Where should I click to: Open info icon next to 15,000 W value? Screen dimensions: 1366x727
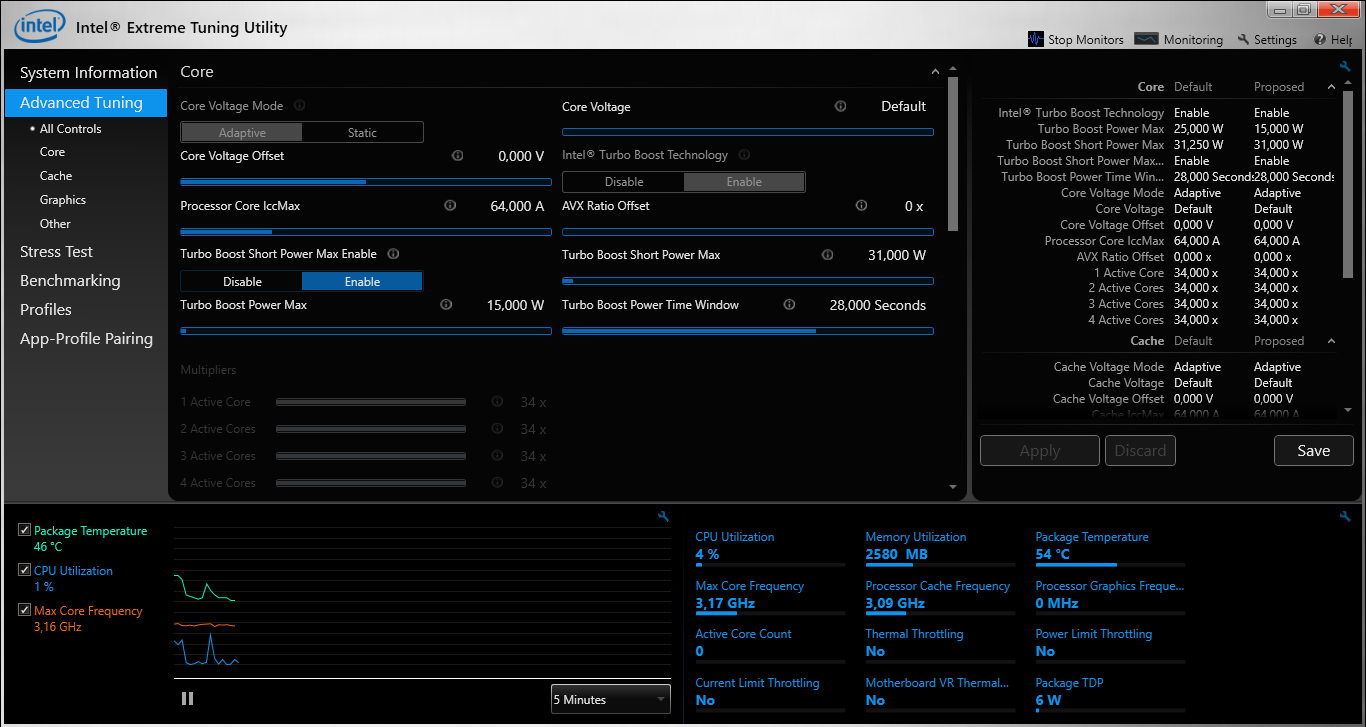(446, 304)
